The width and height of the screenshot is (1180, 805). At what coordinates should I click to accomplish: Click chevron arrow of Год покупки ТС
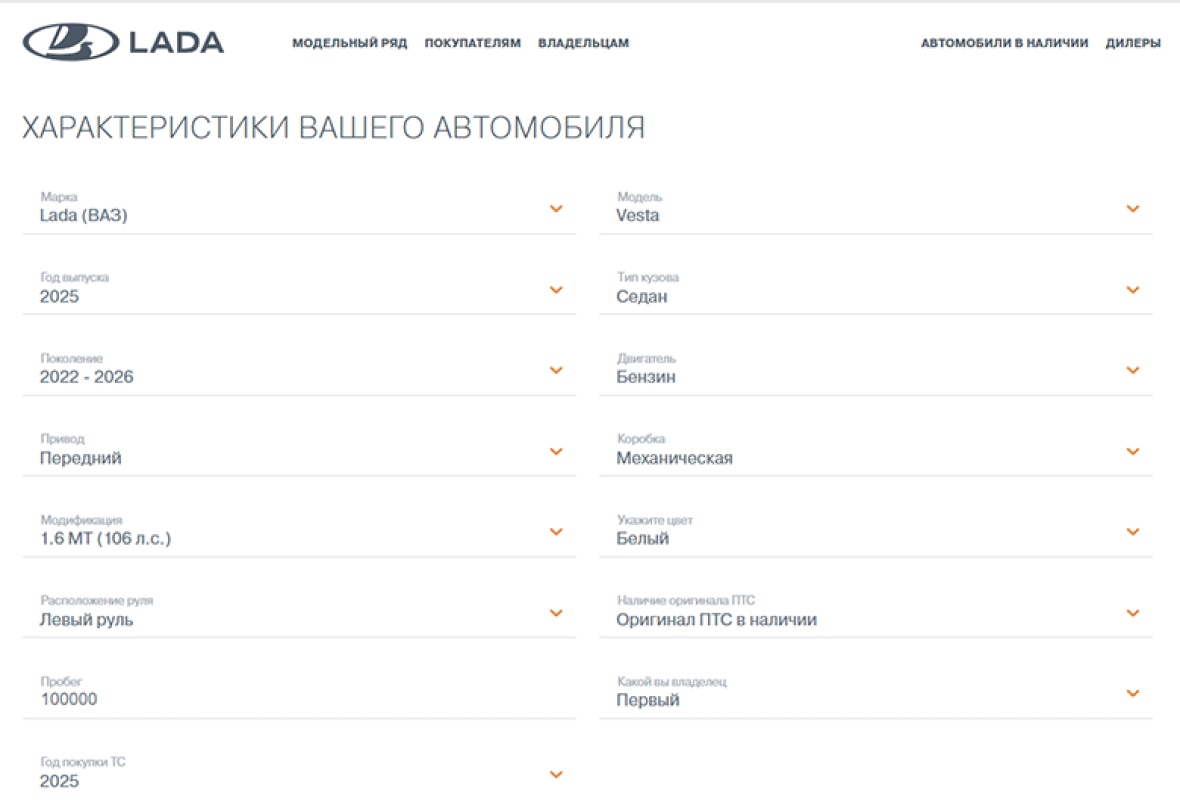point(556,774)
